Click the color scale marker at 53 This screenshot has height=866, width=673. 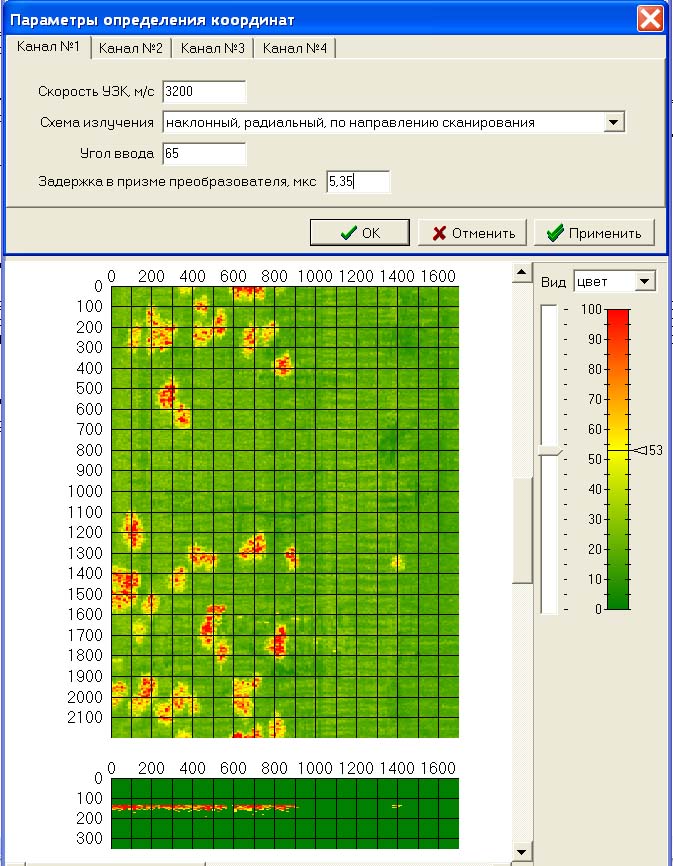[x=647, y=450]
